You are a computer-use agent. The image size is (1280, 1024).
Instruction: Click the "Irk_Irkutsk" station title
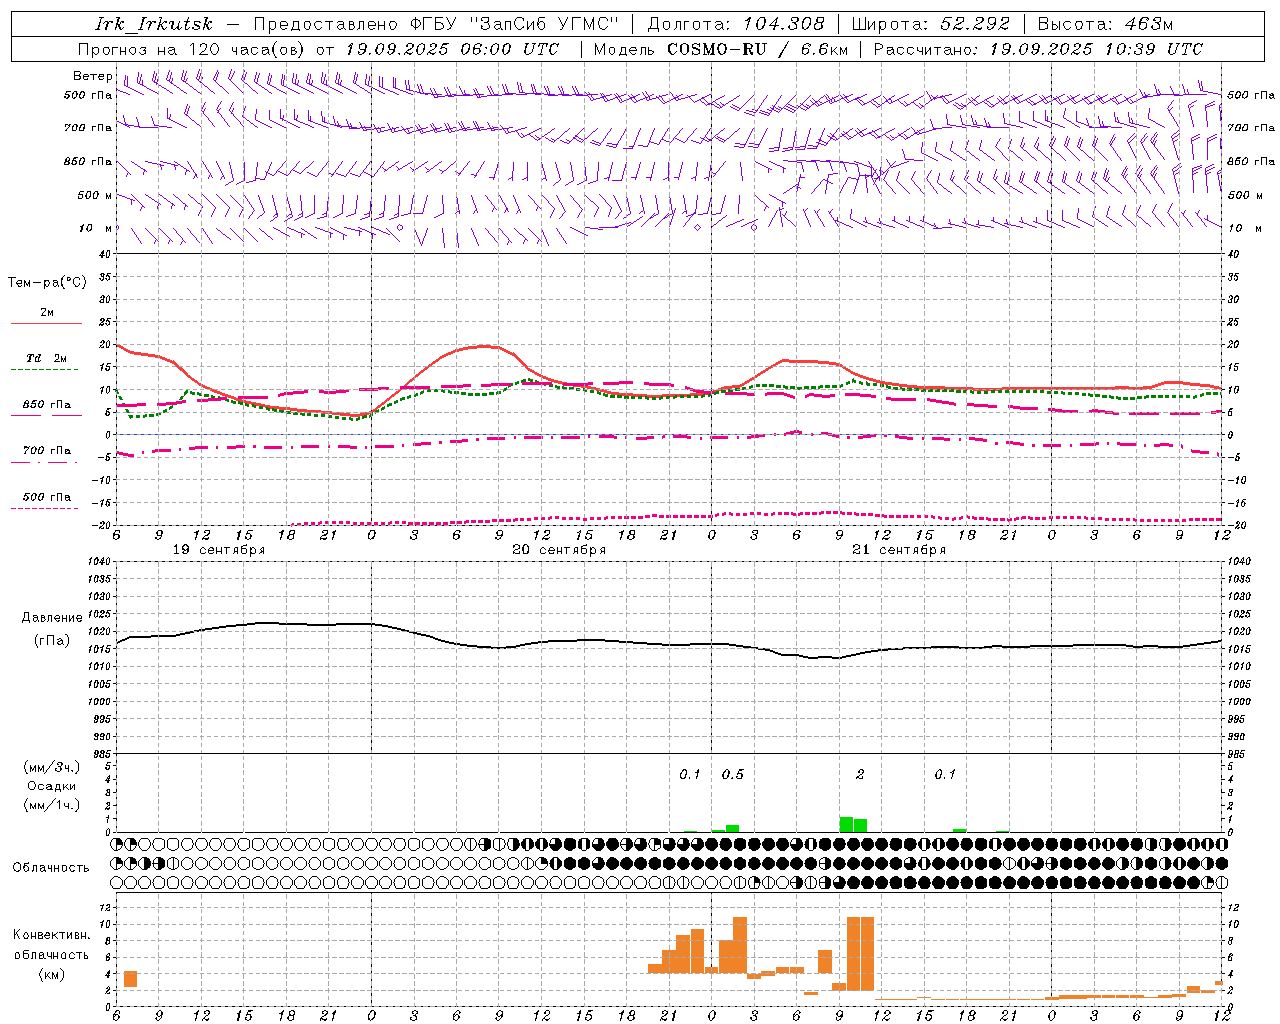point(154,24)
